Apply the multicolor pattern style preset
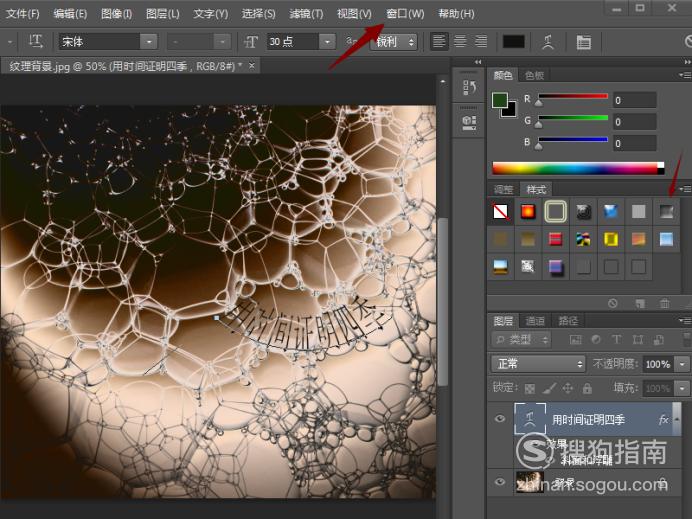Viewport: 692px width, 519px height. pos(583,239)
